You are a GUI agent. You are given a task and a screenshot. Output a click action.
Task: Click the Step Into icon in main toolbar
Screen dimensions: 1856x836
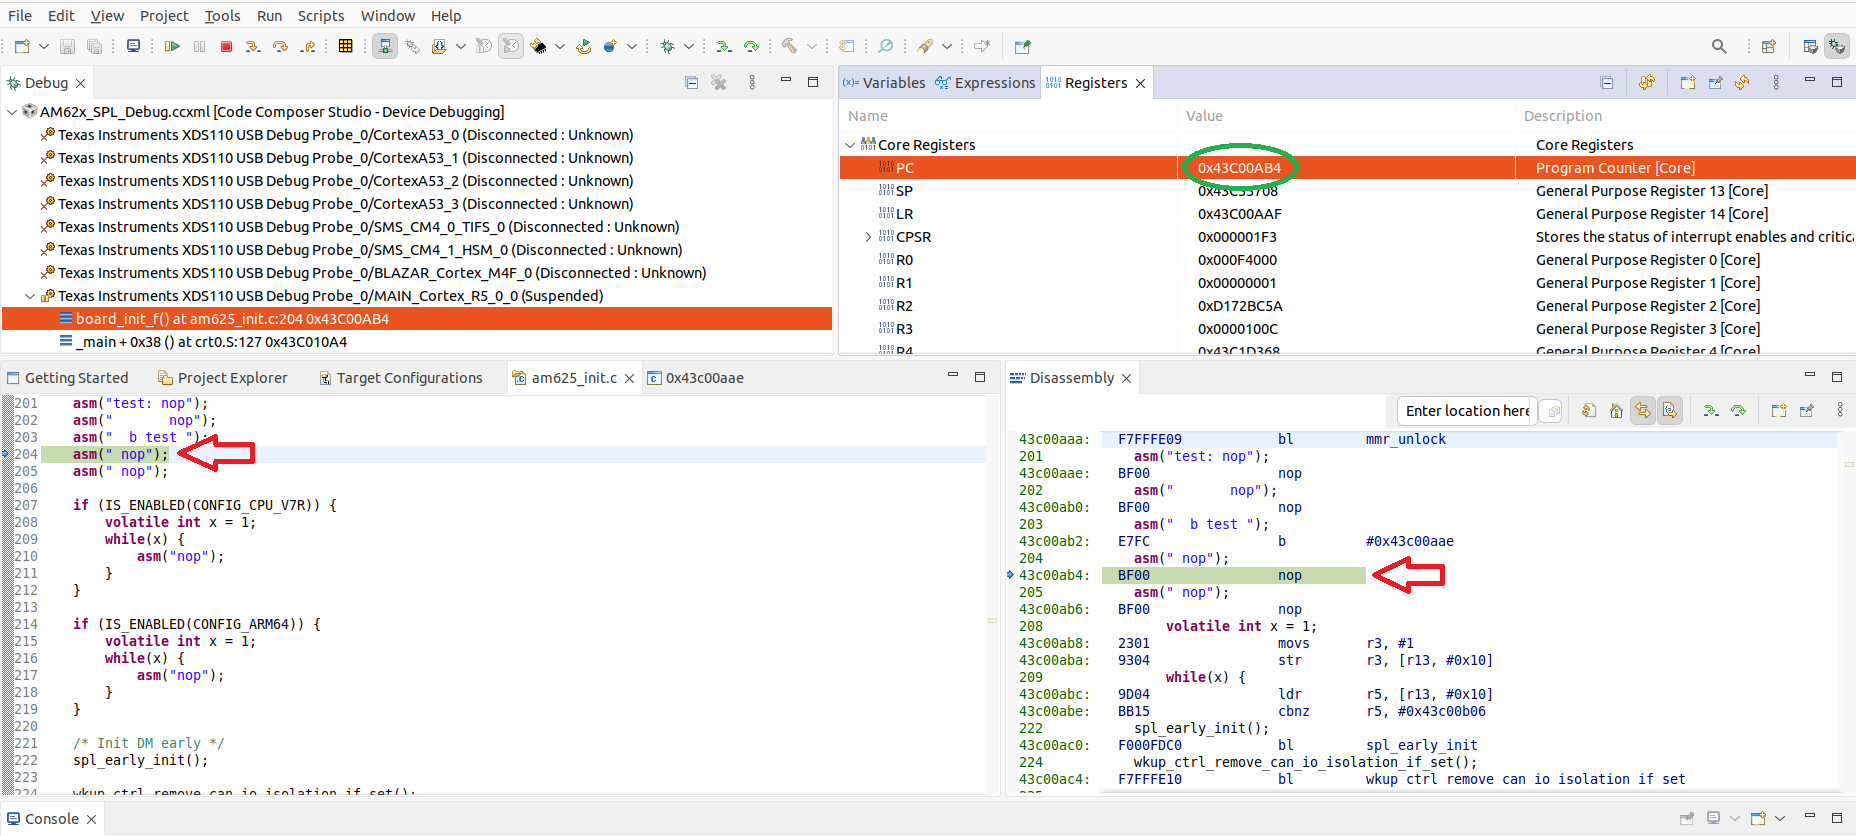coord(253,46)
